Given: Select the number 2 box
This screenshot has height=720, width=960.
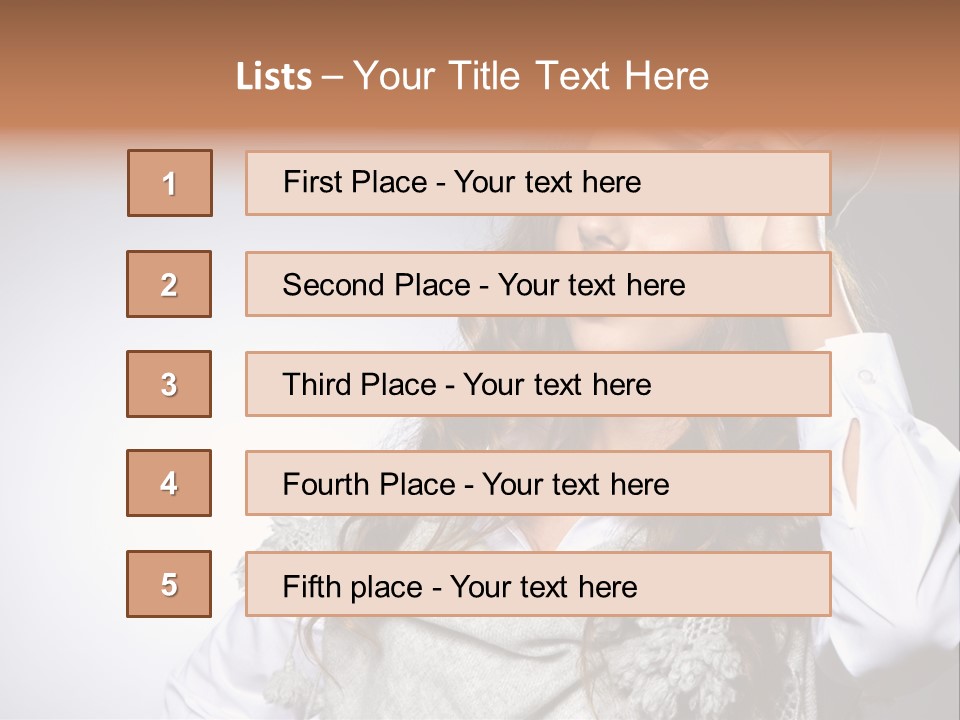Looking at the screenshot, I should pyautogui.click(x=169, y=284).
